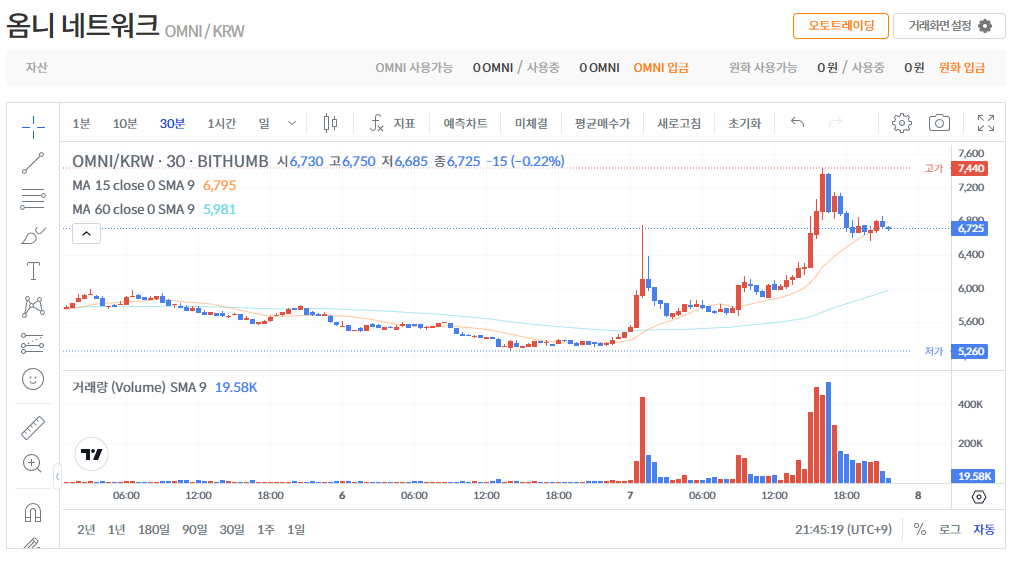Click the TradingView logo
The image size is (1021, 567).
(91, 454)
